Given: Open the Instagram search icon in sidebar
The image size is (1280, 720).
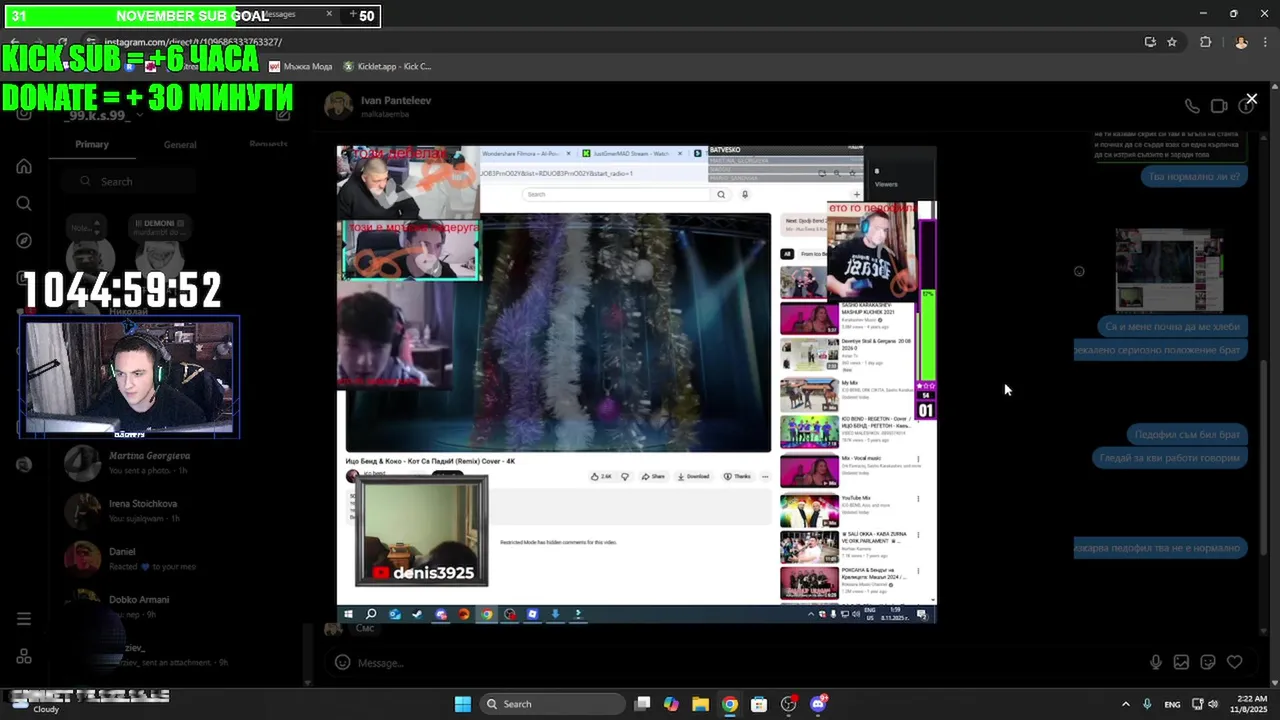Looking at the screenshot, I should click(x=24, y=203).
